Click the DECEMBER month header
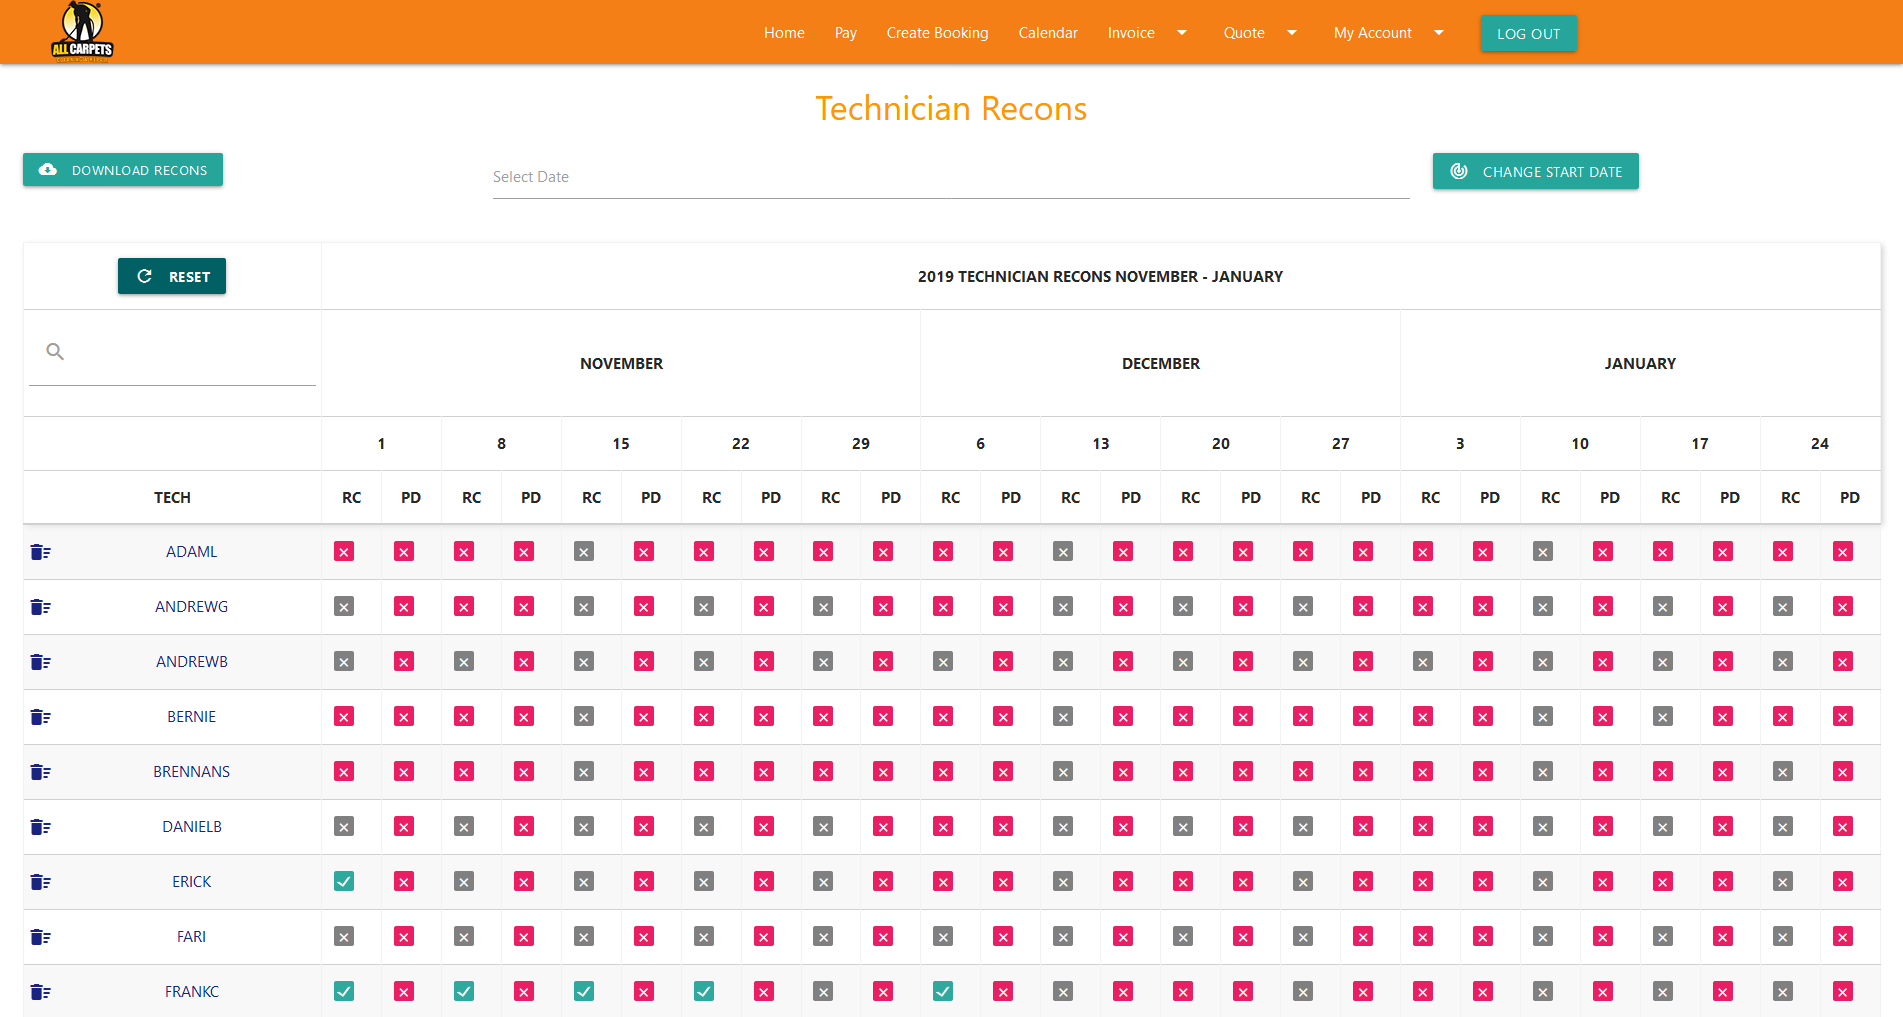The height and width of the screenshot is (1017, 1903). [x=1160, y=364]
